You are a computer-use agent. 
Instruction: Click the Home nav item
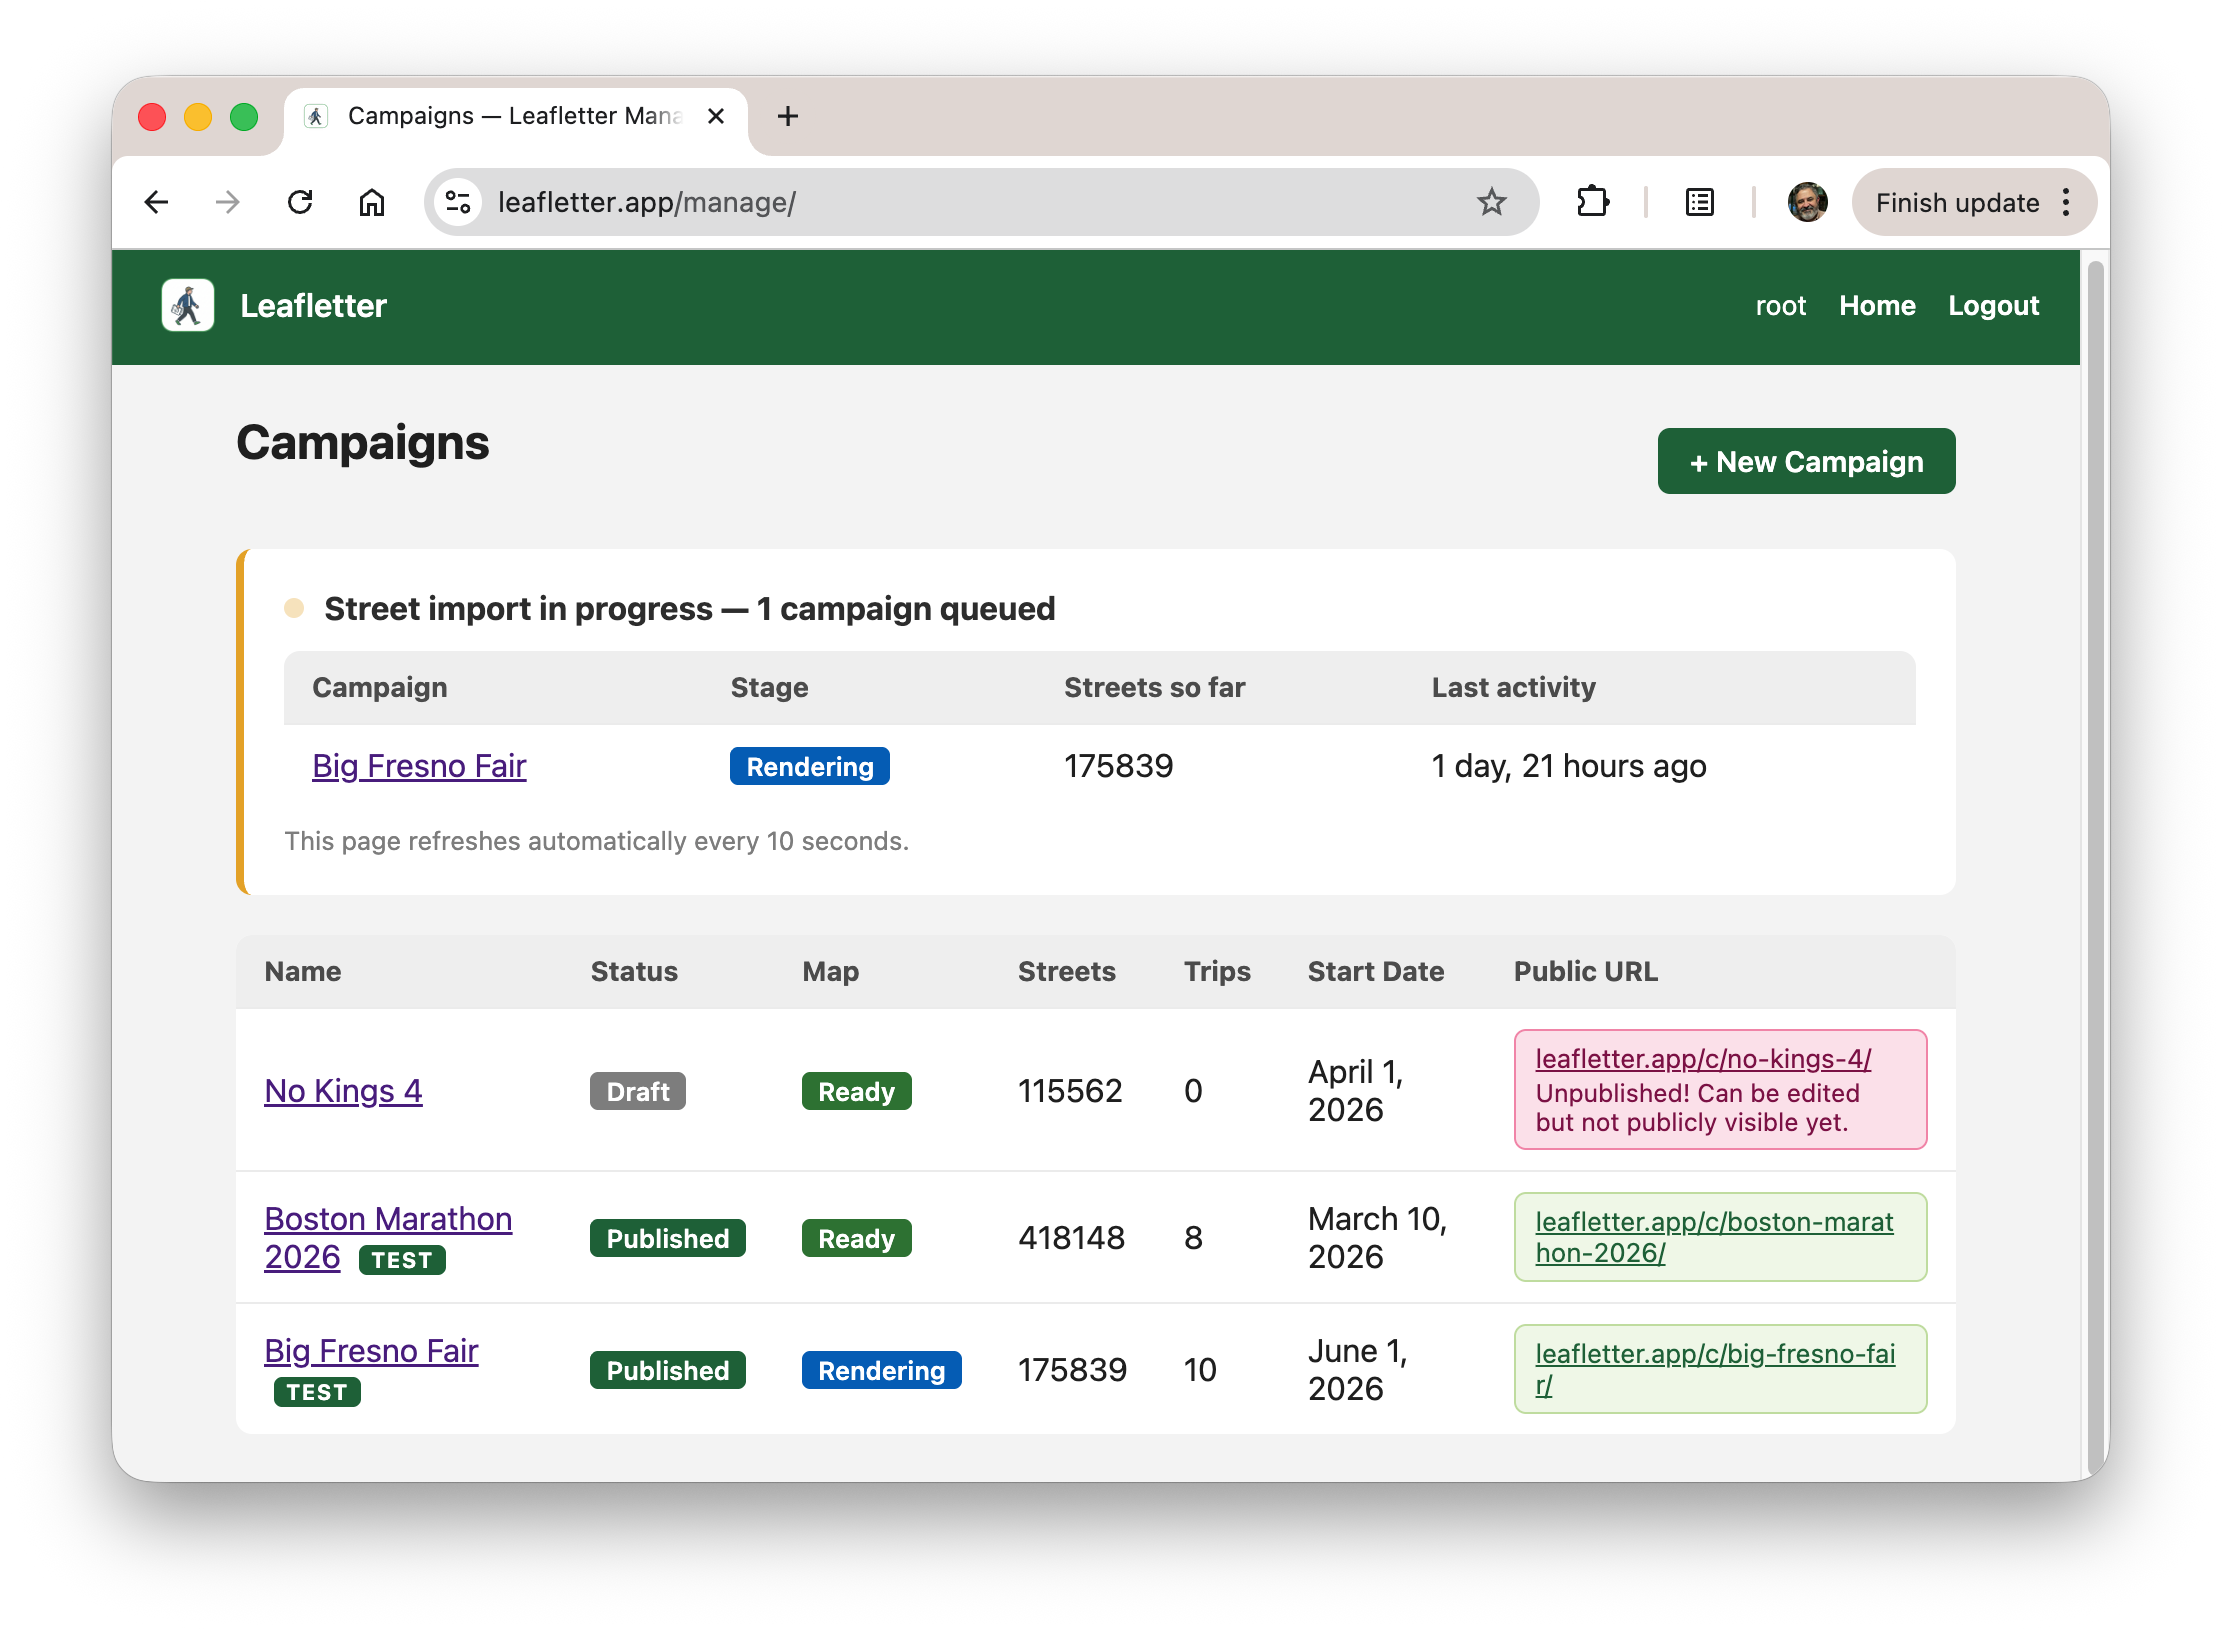[x=1876, y=306]
